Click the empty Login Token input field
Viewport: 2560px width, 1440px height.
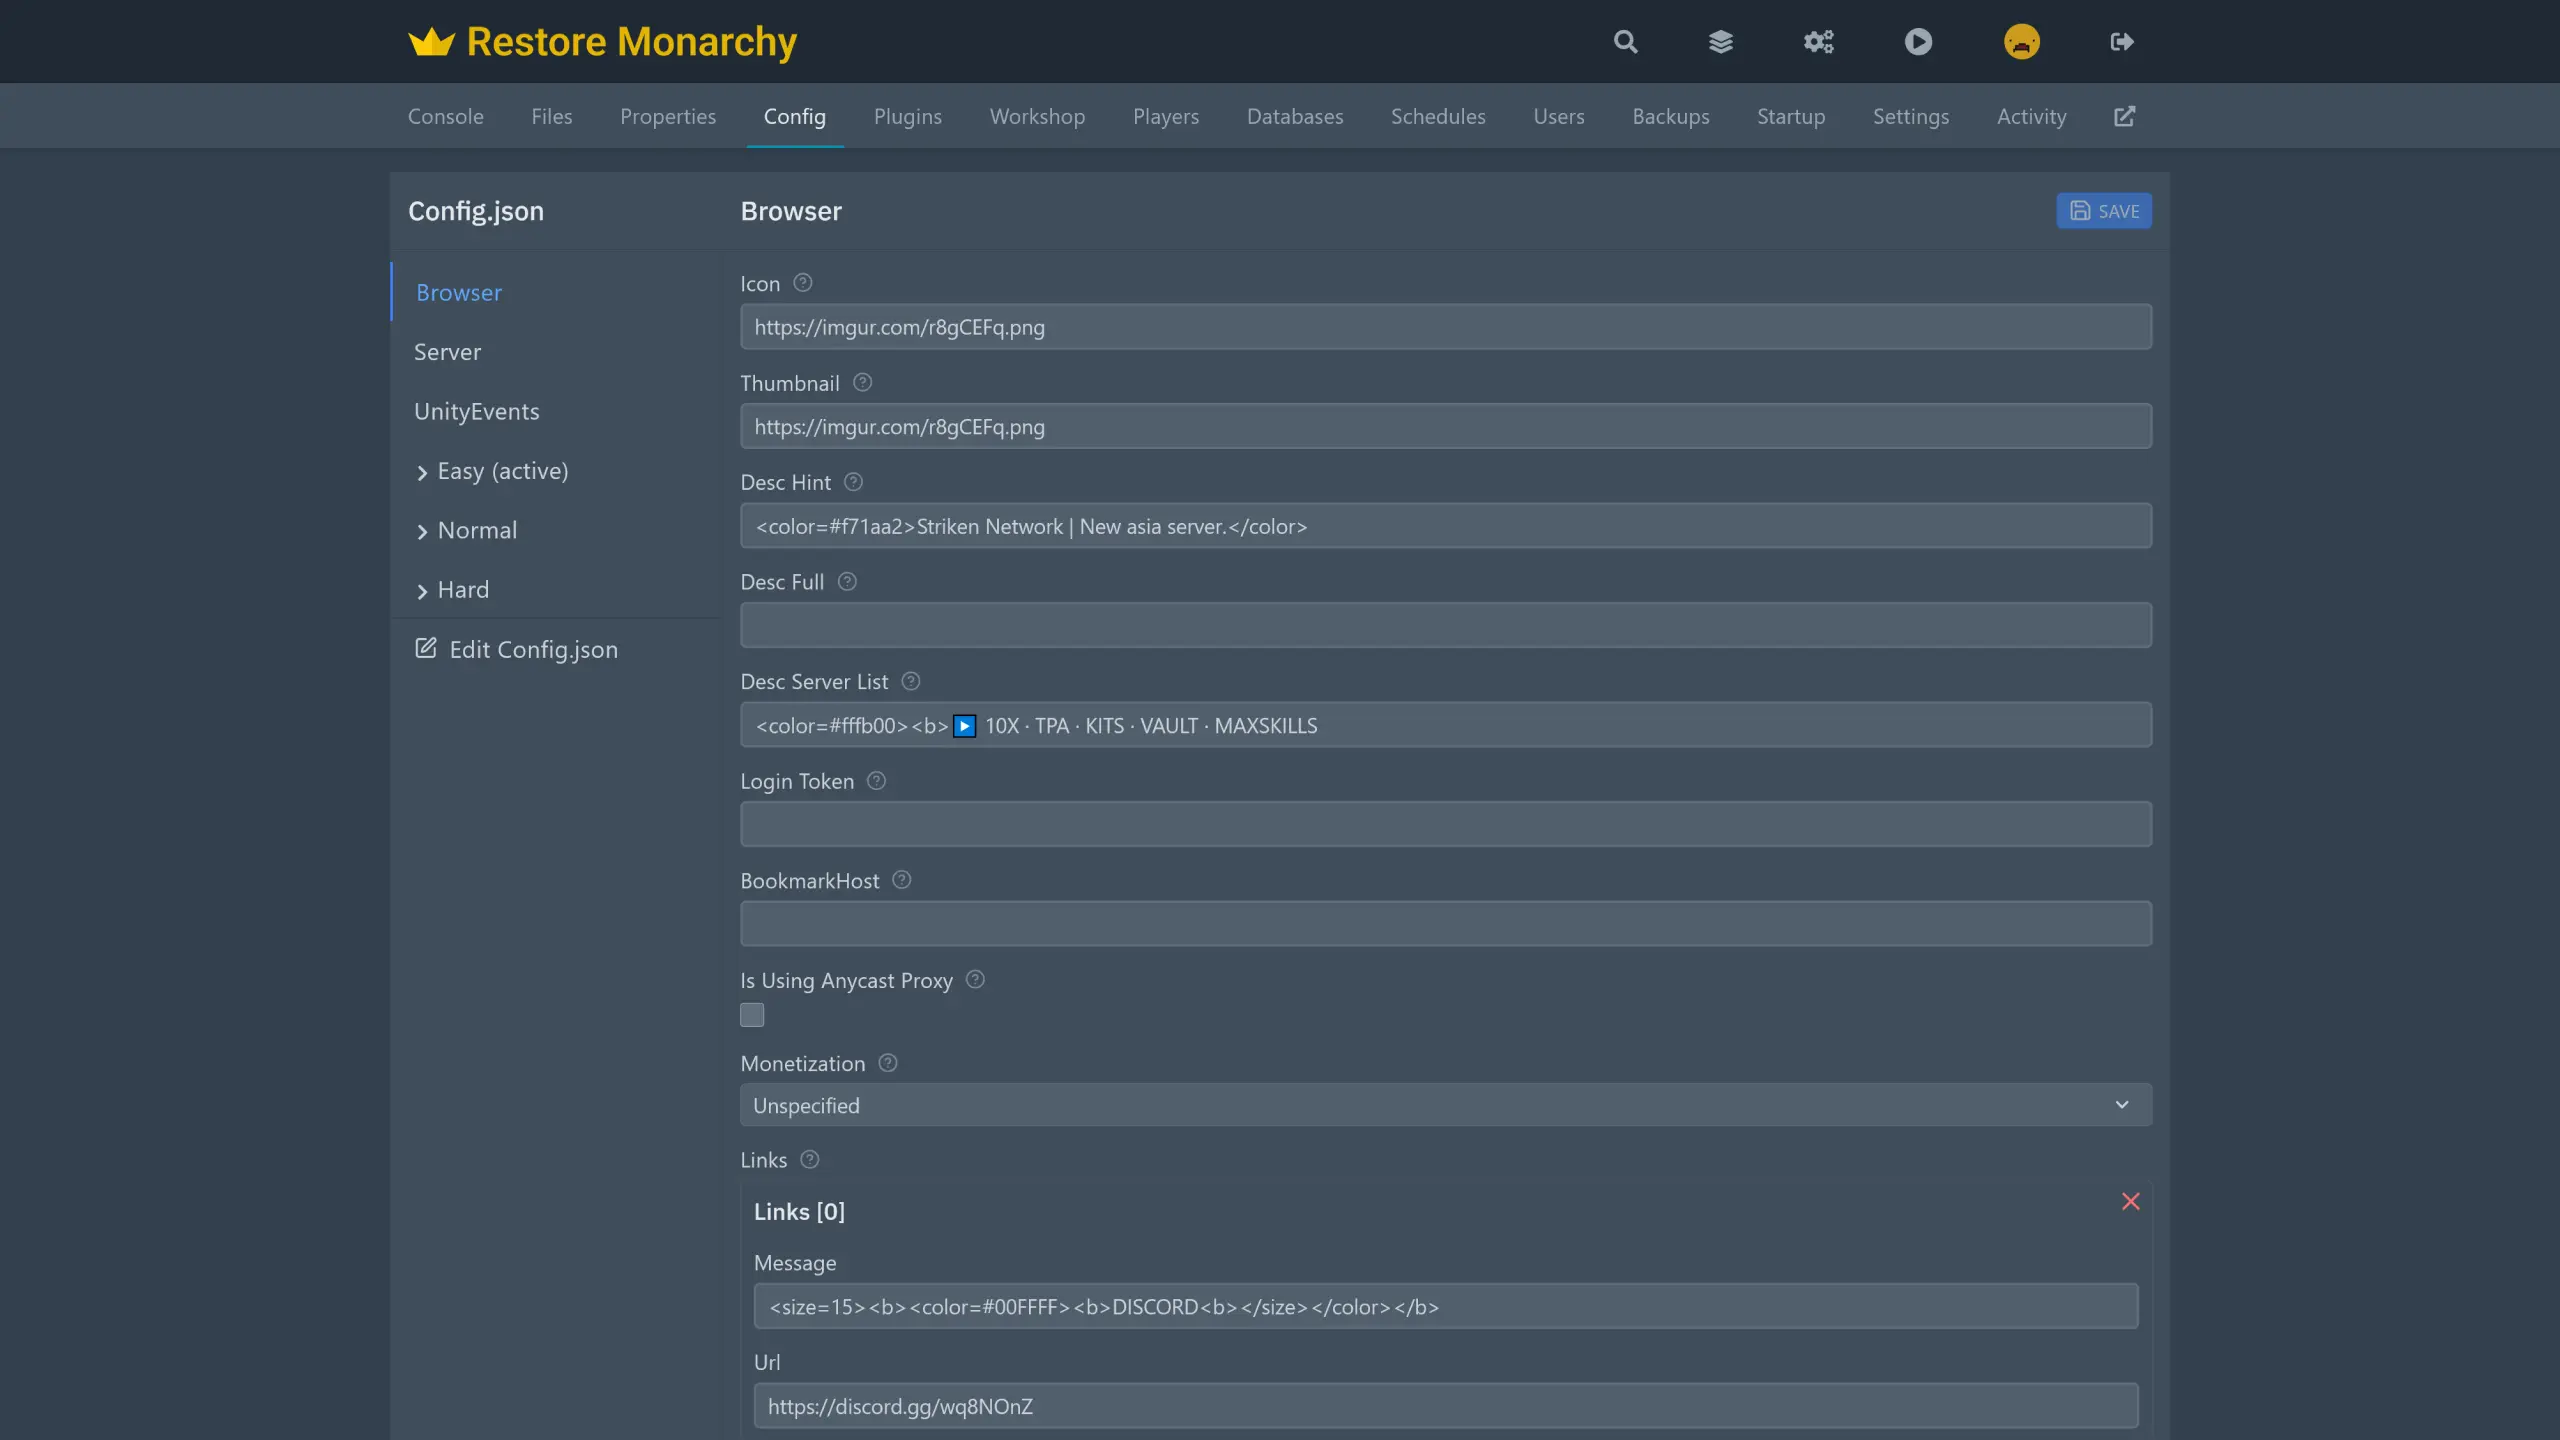point(1446,825)
